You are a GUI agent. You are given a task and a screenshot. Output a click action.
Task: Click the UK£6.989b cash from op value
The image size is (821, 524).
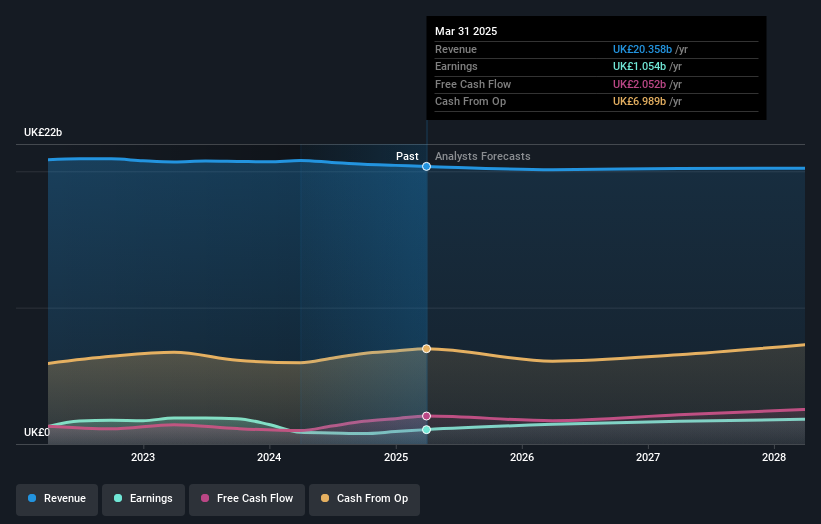click(x=639, y=102)
